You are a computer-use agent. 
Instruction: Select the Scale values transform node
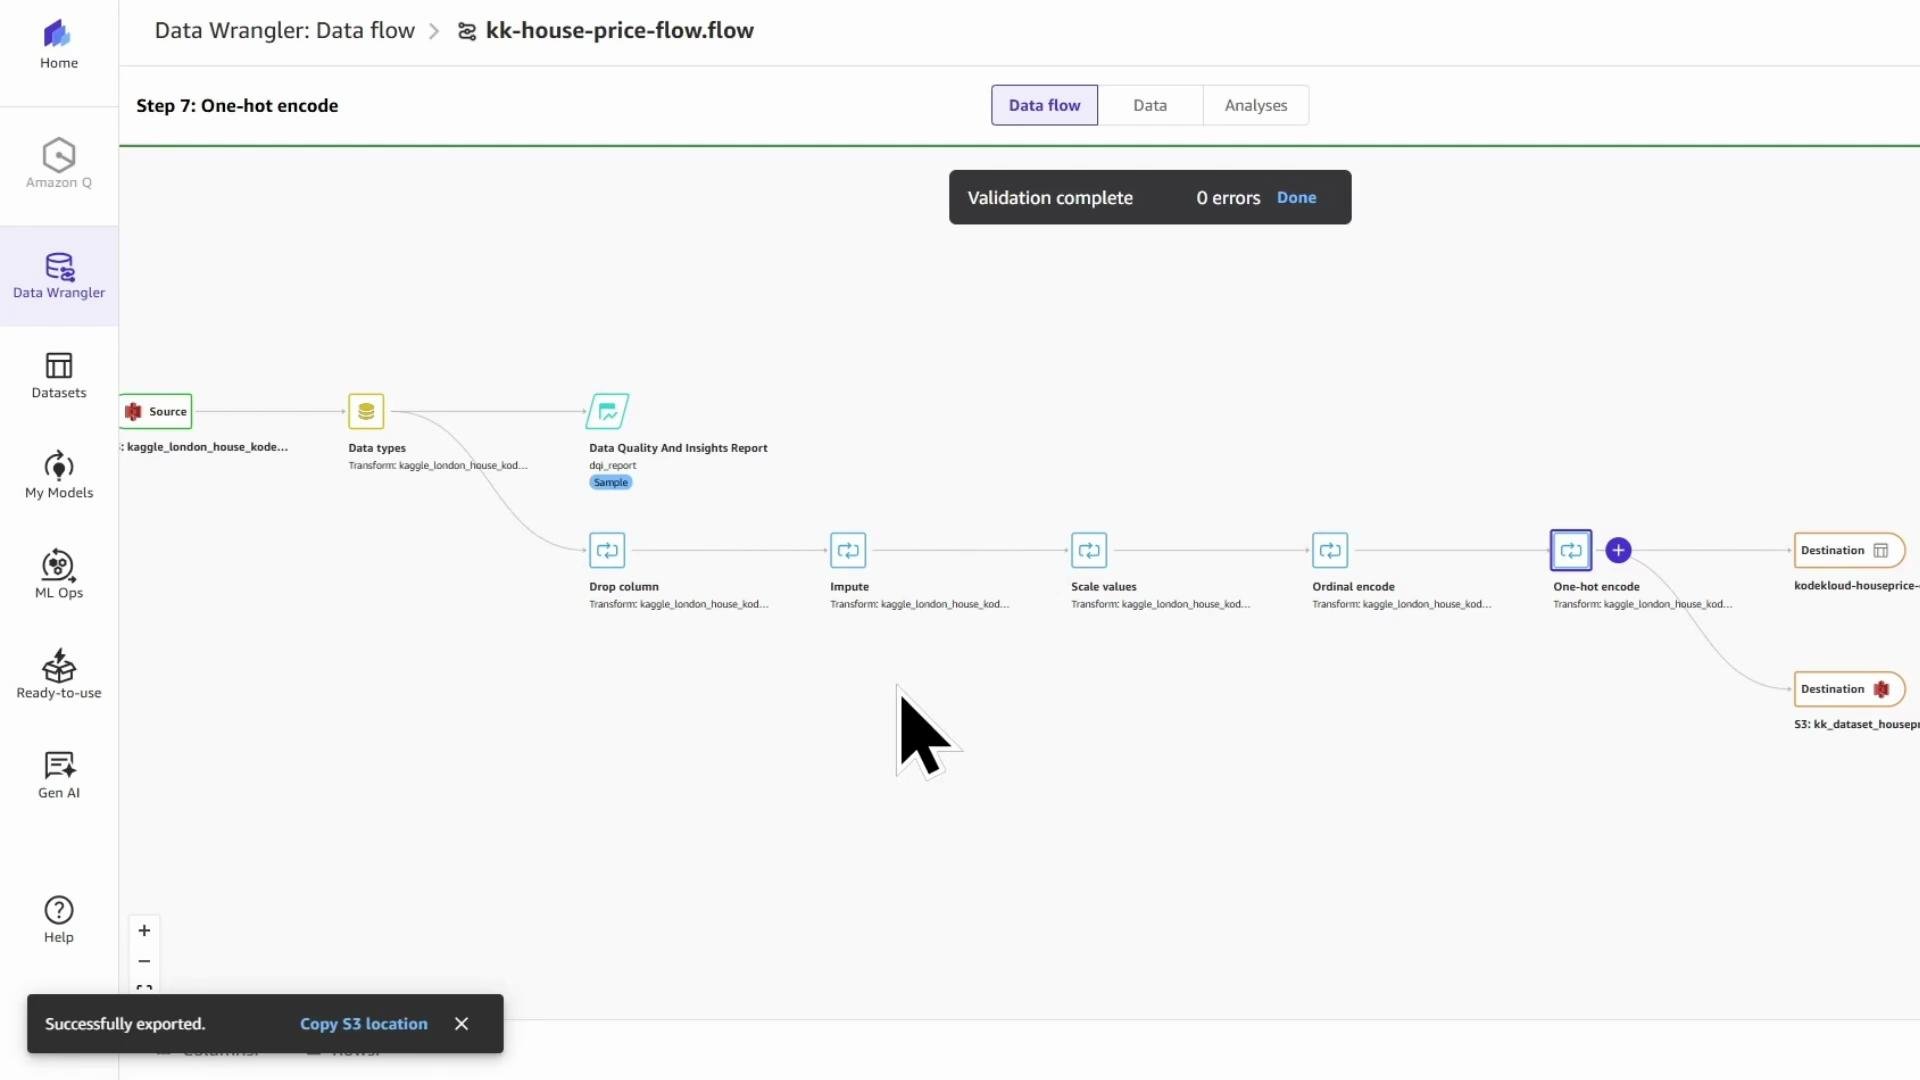tap(1089, 550)
